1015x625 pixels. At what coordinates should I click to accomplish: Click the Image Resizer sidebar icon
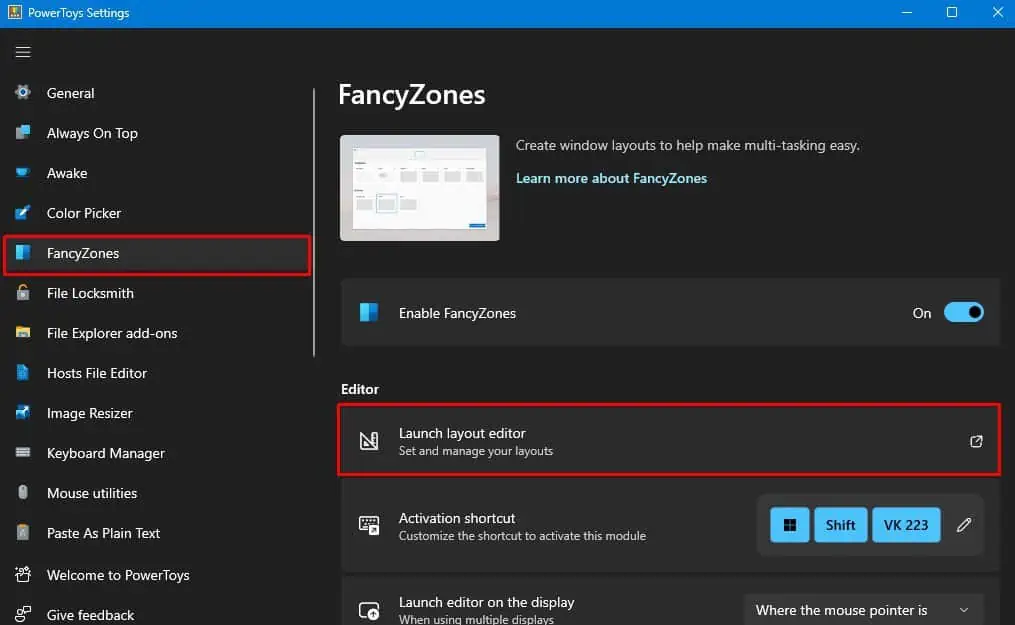[x=23, y=413]
